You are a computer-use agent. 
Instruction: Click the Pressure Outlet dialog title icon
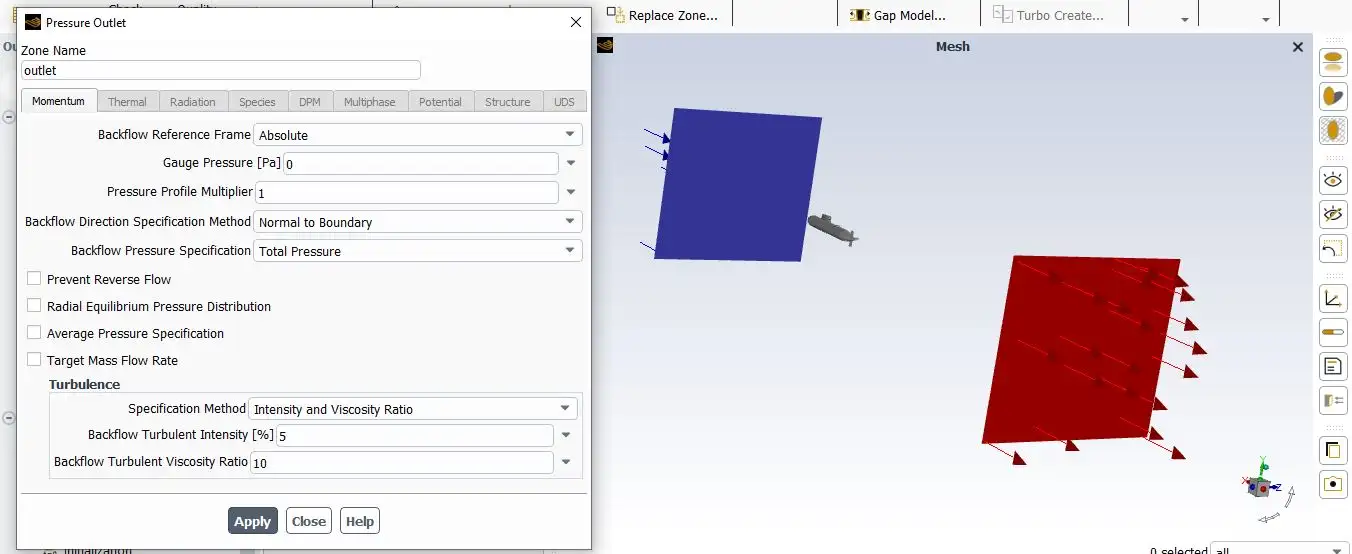coord(33,22)
